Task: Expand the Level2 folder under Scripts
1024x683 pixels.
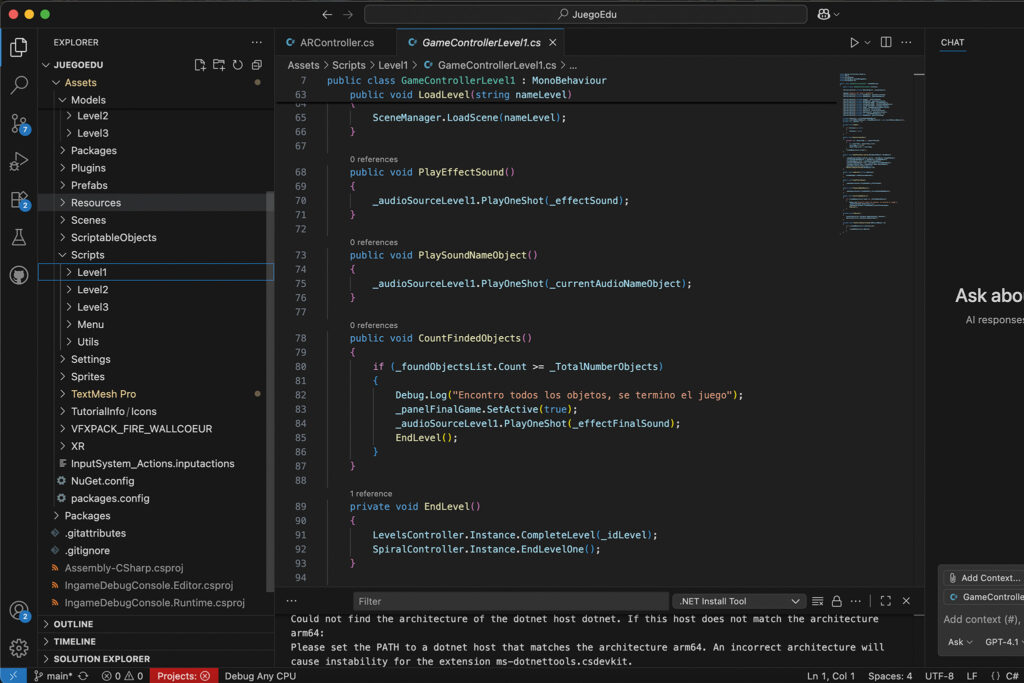Action: pyautogui.click(x=92, y=290)
